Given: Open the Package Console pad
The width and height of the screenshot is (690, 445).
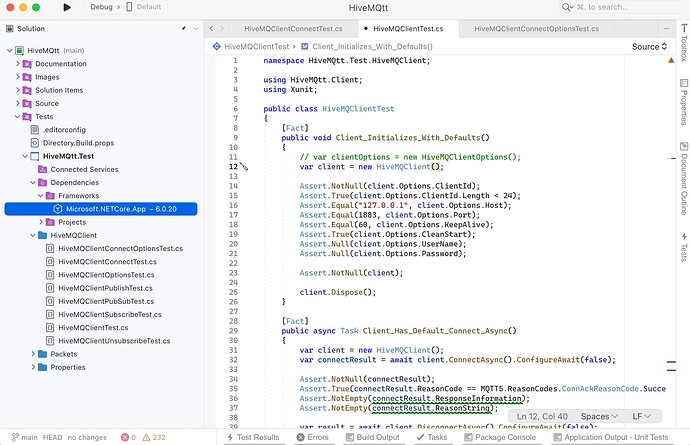Looking at the screenshot, I should 500,438.
